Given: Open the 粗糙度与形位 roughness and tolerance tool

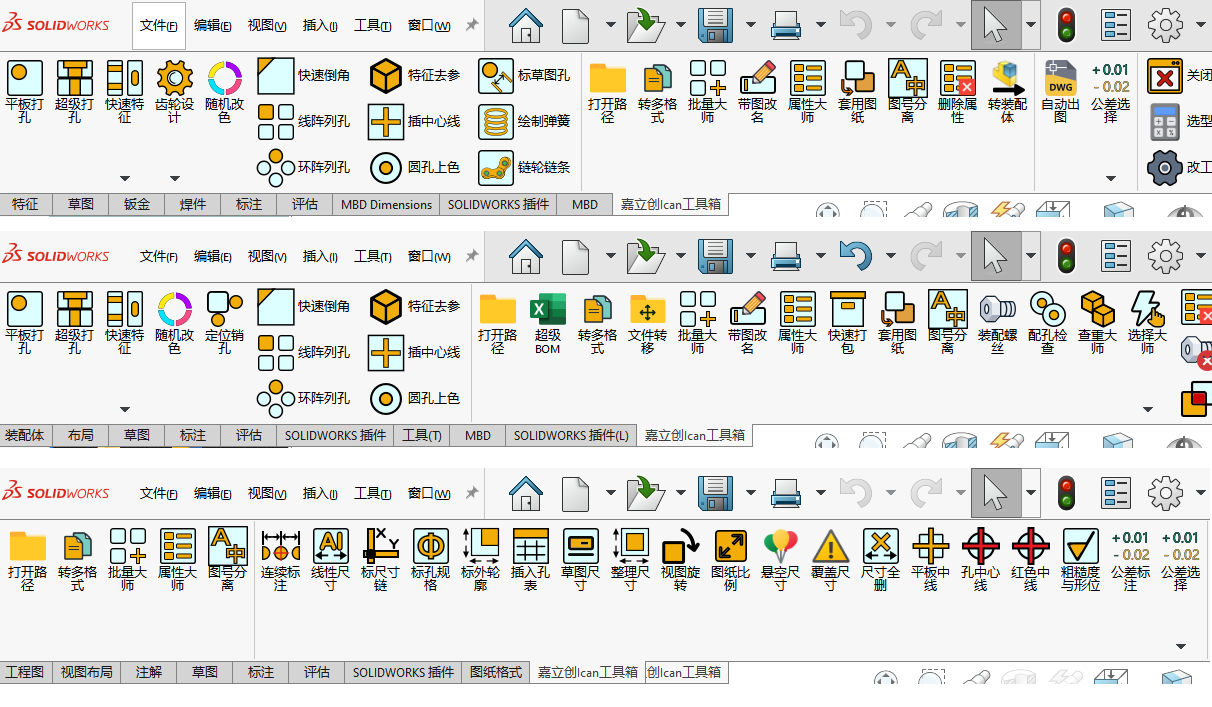Looking at the screenshot, I should click(1080, 560).
